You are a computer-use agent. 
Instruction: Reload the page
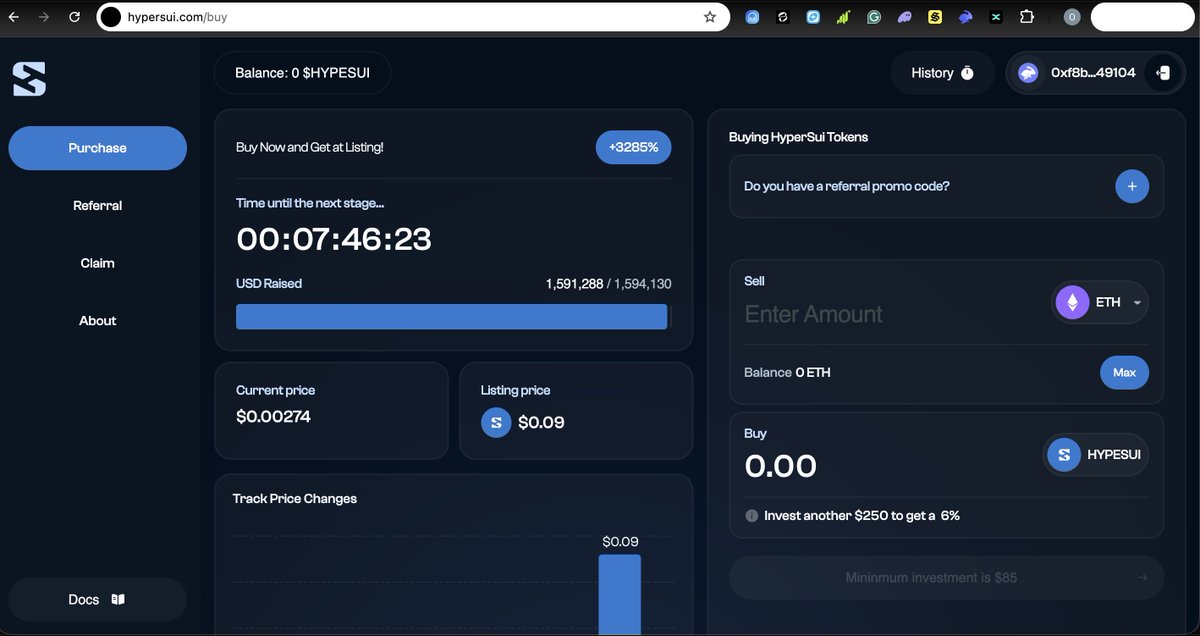pos(74,17)
